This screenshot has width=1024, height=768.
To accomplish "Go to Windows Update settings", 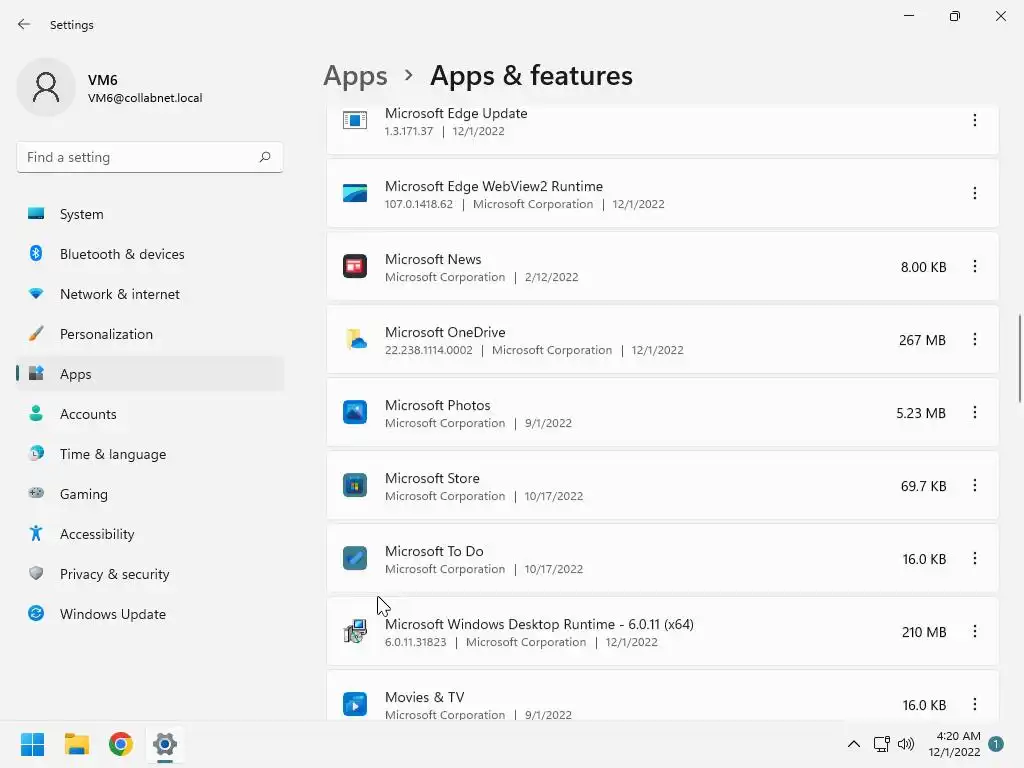I will click(x=113, y=614).
